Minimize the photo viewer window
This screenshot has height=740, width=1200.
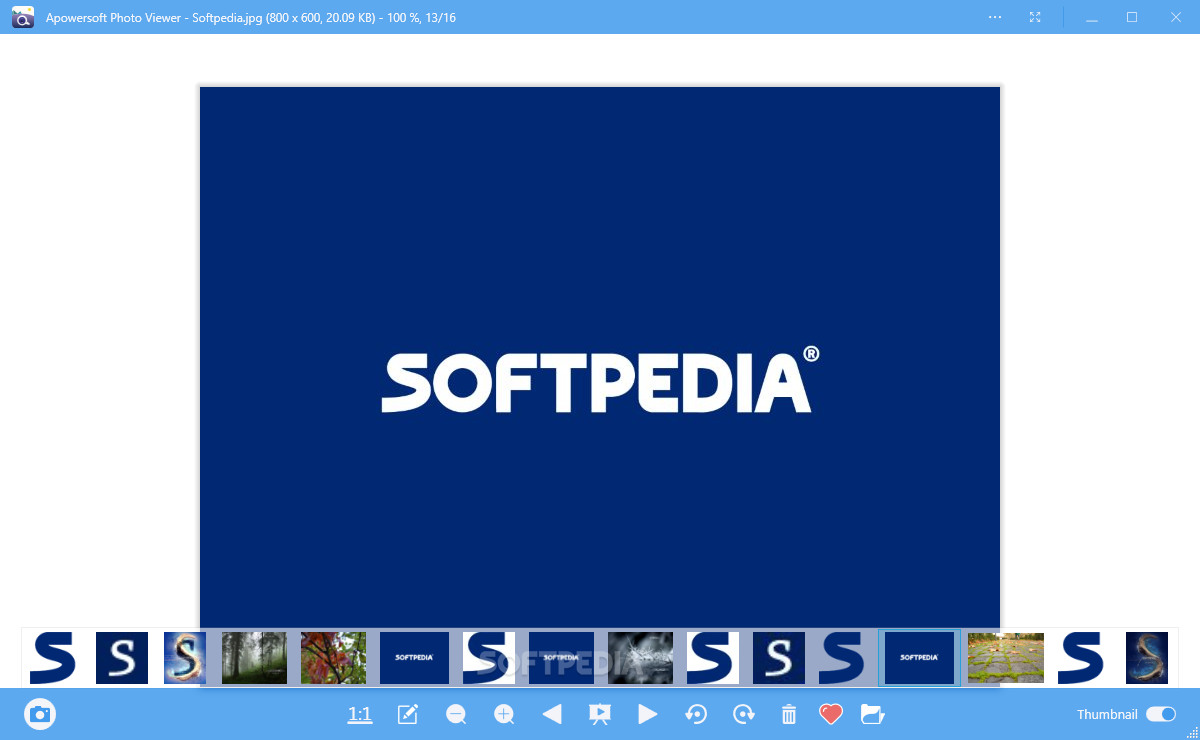click(x=1093, y=17)
